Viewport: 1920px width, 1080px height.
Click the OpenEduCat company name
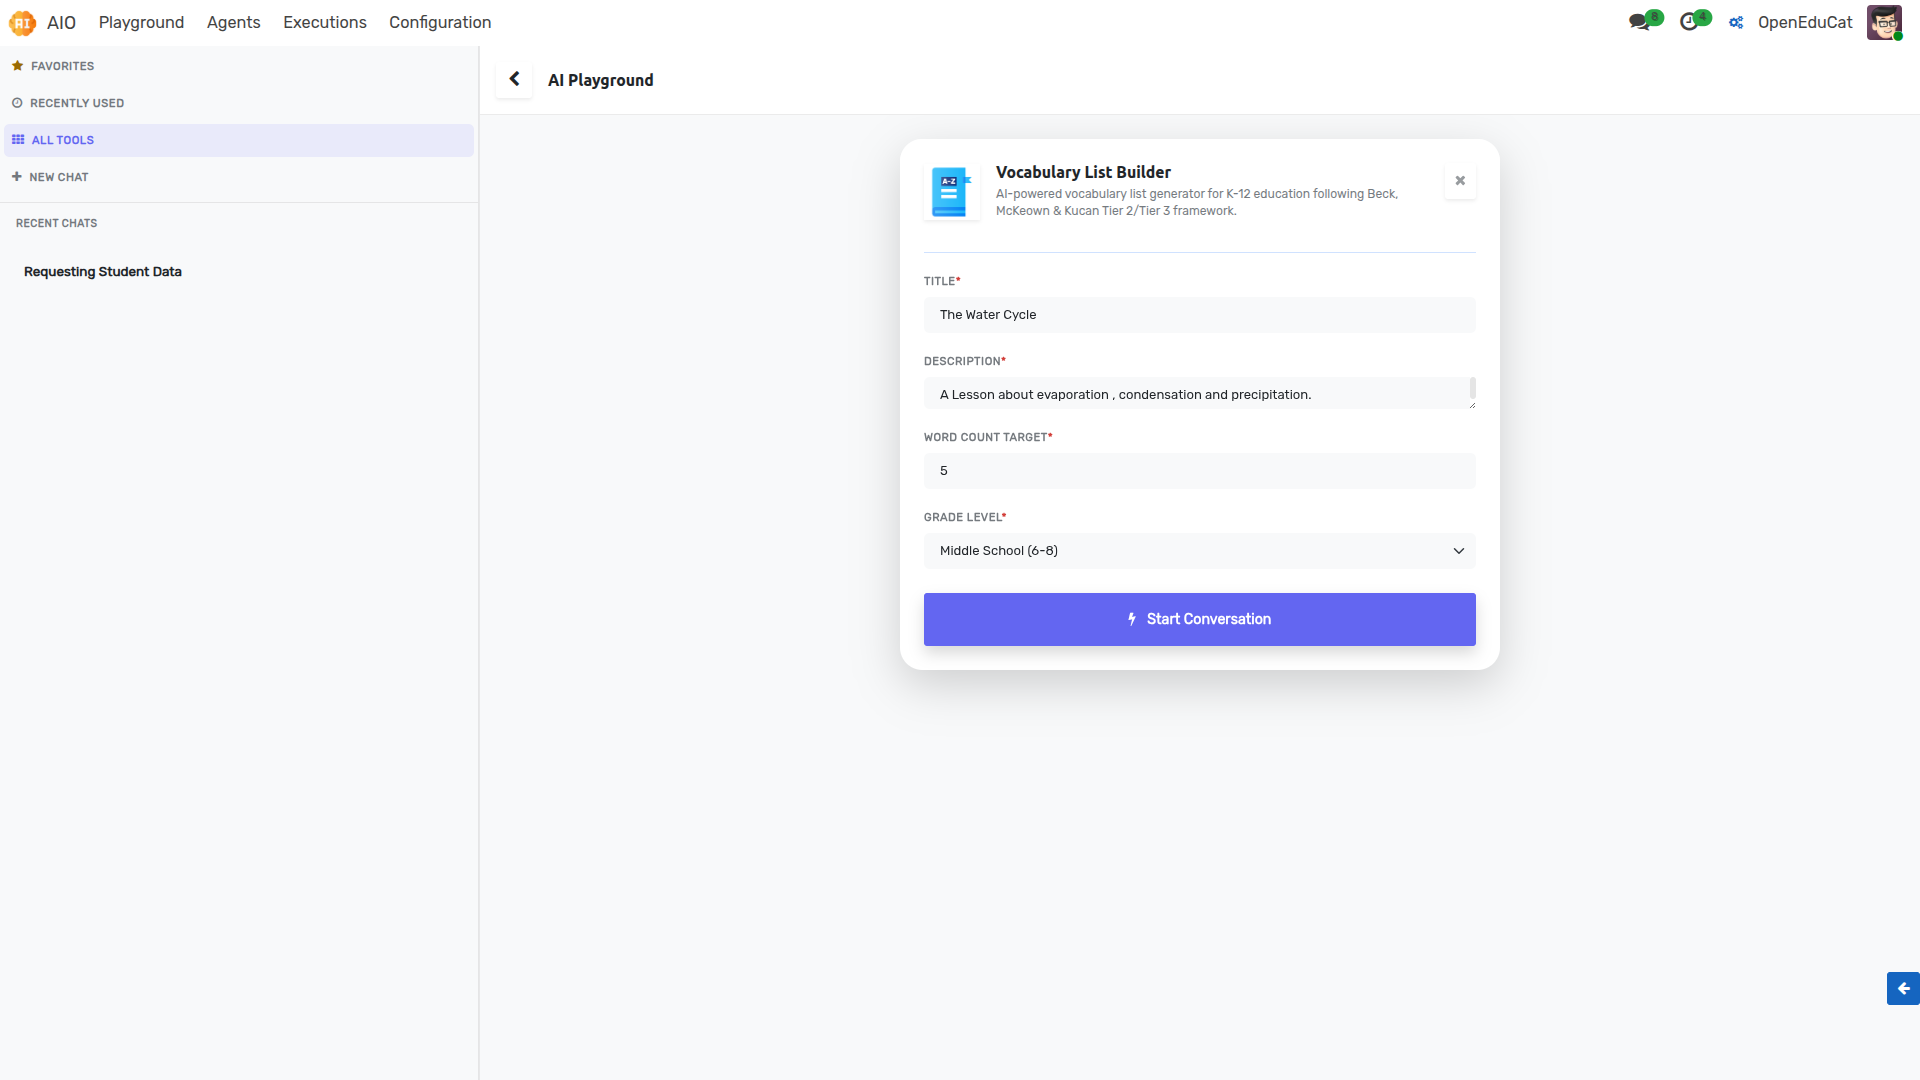pos(1805,22)
